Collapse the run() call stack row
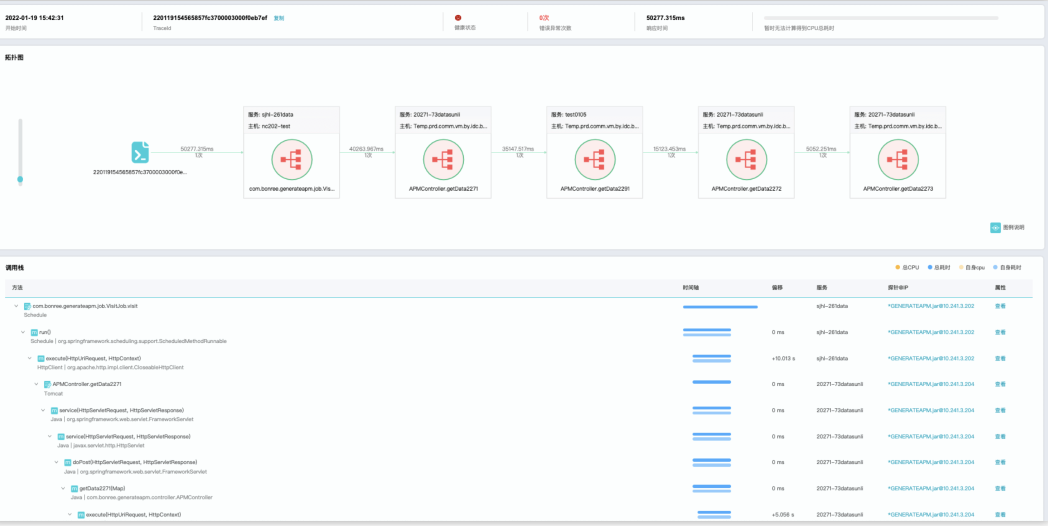 click(24, 332)
